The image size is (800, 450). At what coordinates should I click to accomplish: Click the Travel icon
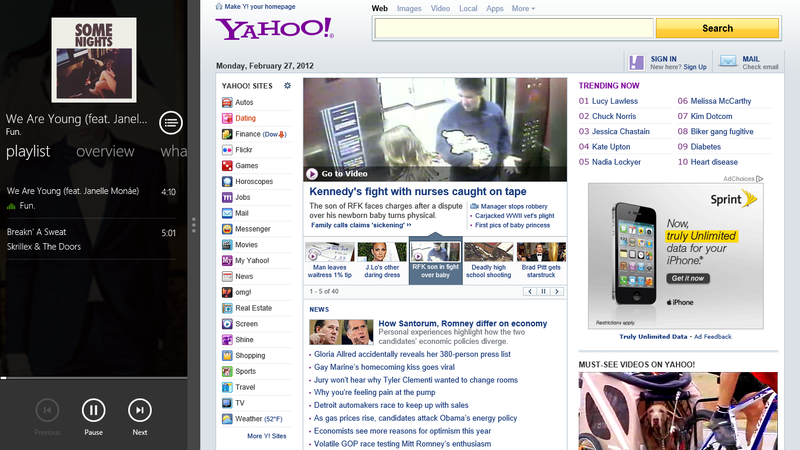point(227,387)
